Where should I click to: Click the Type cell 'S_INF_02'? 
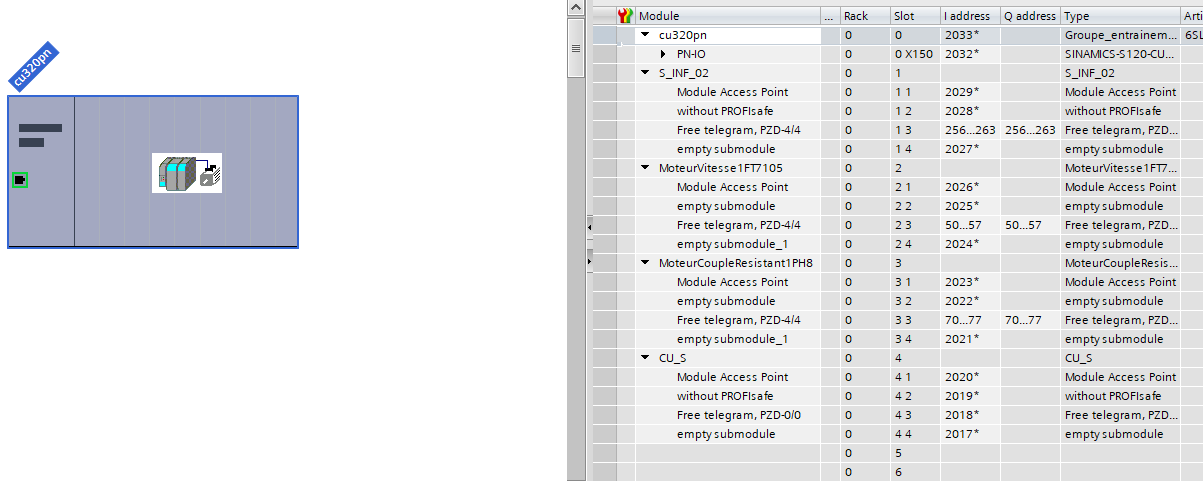(1120, 73)
